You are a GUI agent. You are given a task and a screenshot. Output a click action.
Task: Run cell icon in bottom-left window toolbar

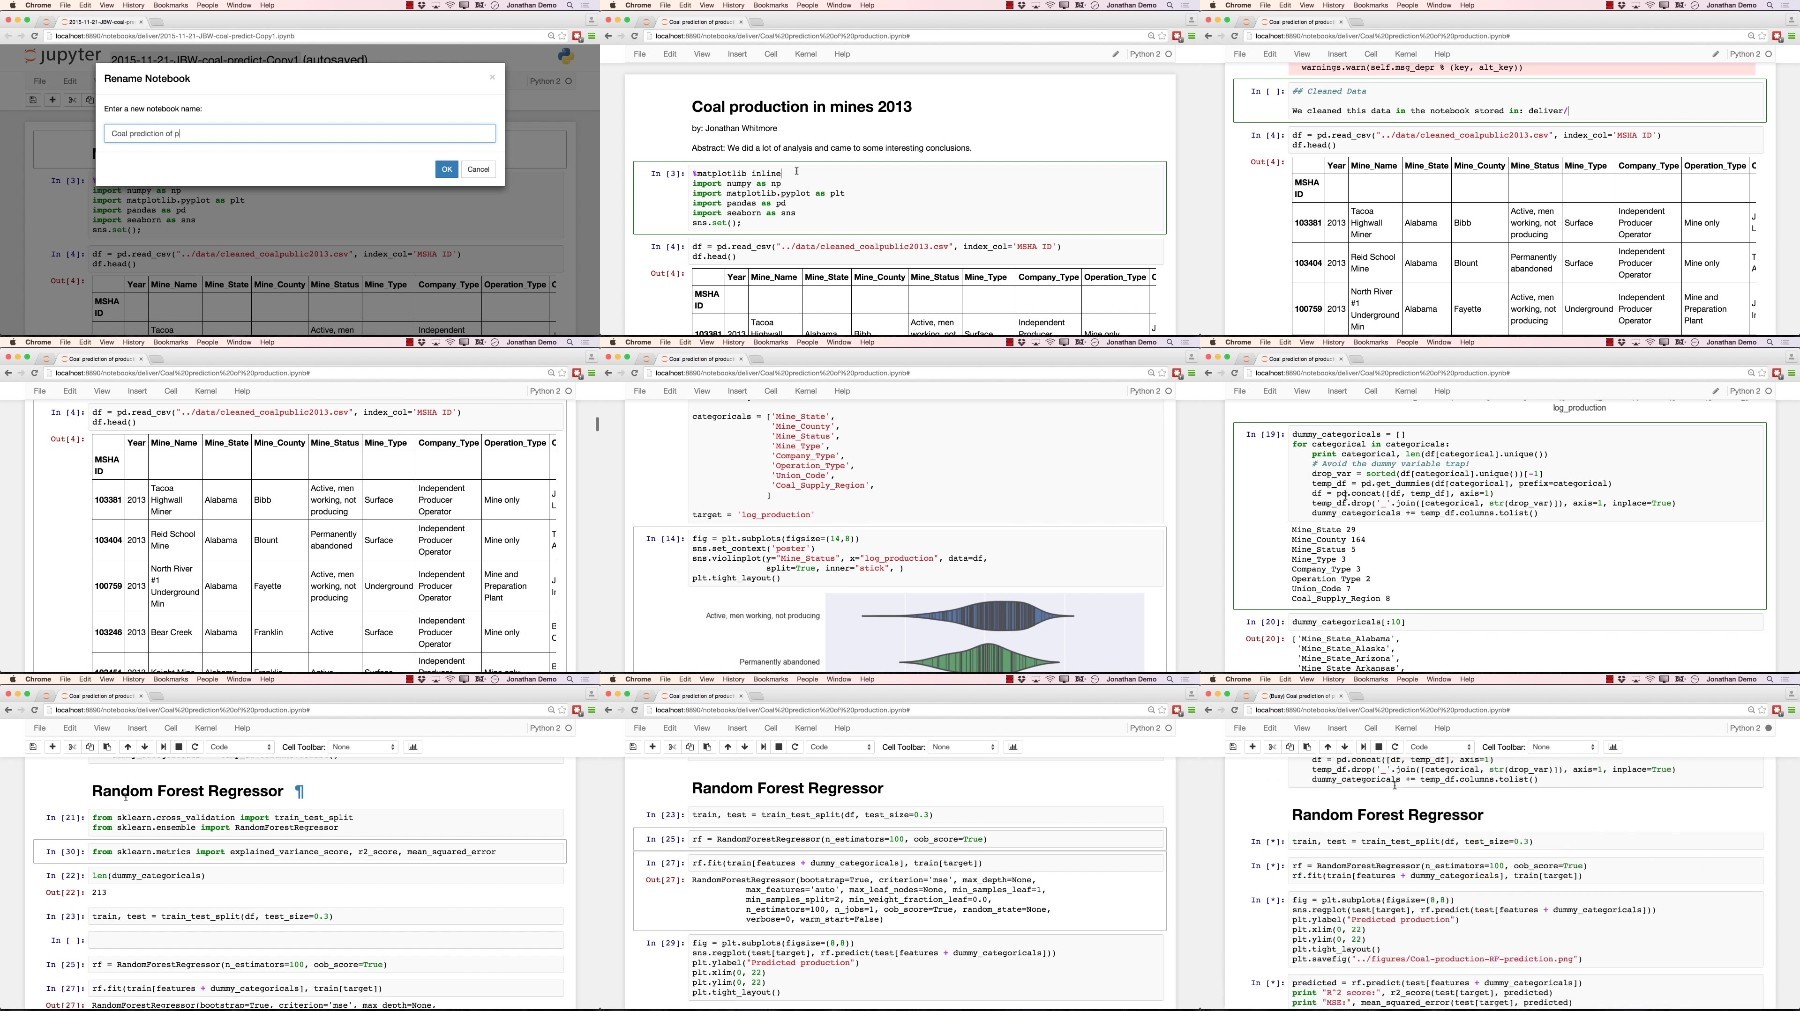(163, 746)
